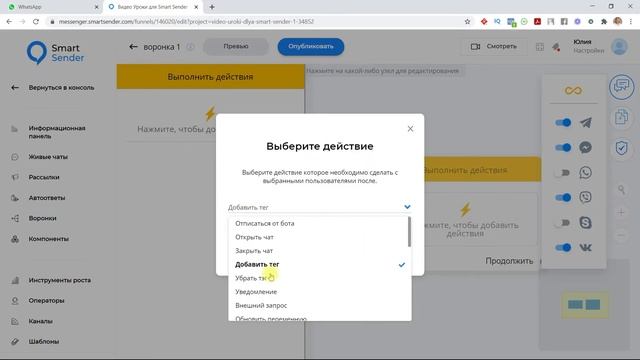Viewport: 640px width, 360px height.
Task: Click the copy documents round icon
Action: click(621, 117)
